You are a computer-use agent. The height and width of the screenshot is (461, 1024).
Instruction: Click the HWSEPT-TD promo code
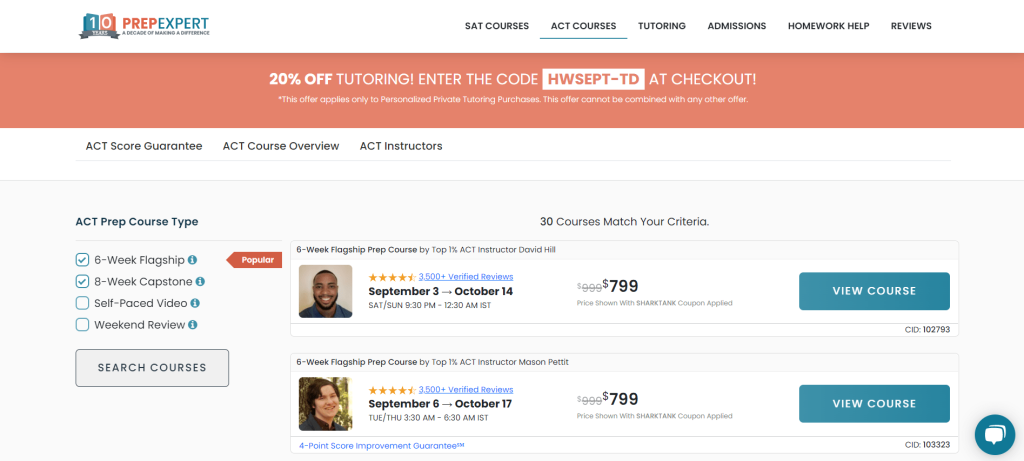point(593,80)
